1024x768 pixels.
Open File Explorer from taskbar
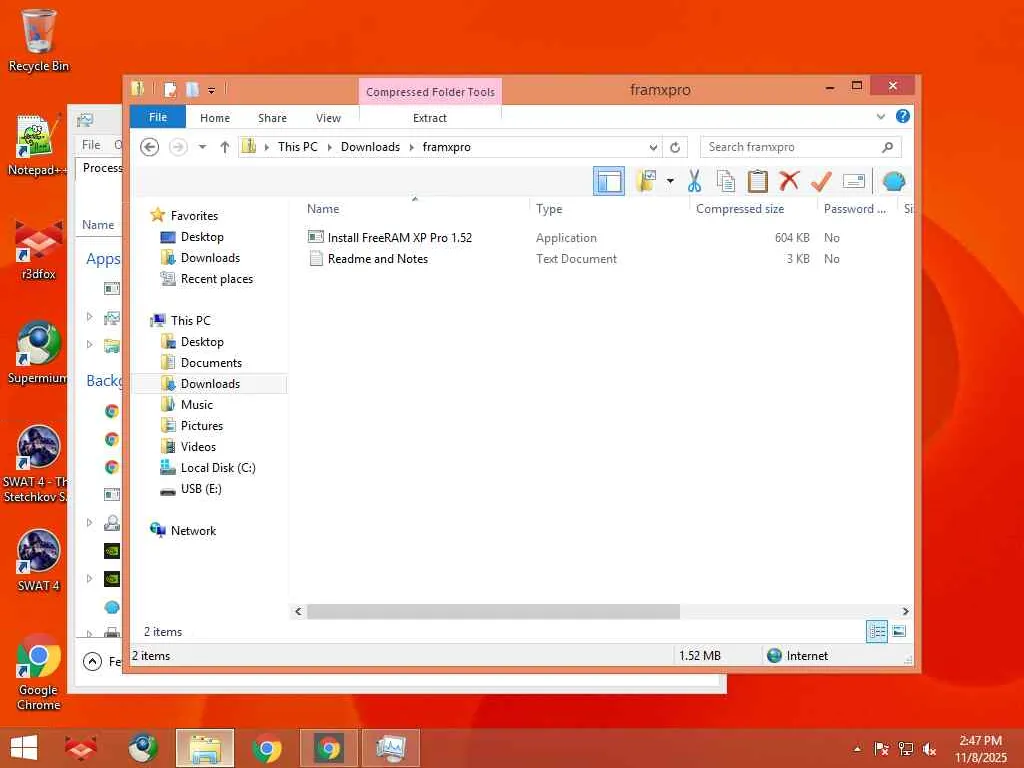coord(204,748)
